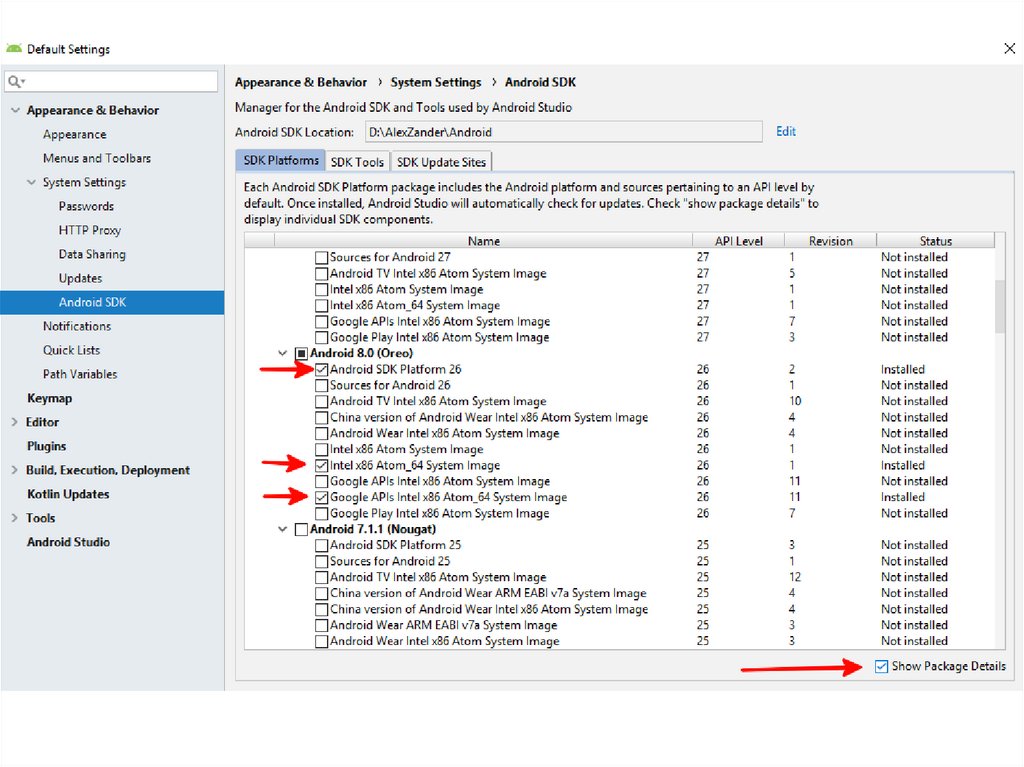Open Kotlin Updates settings
This screenshot has height=767, width=1024.
(x=68, y=494)
